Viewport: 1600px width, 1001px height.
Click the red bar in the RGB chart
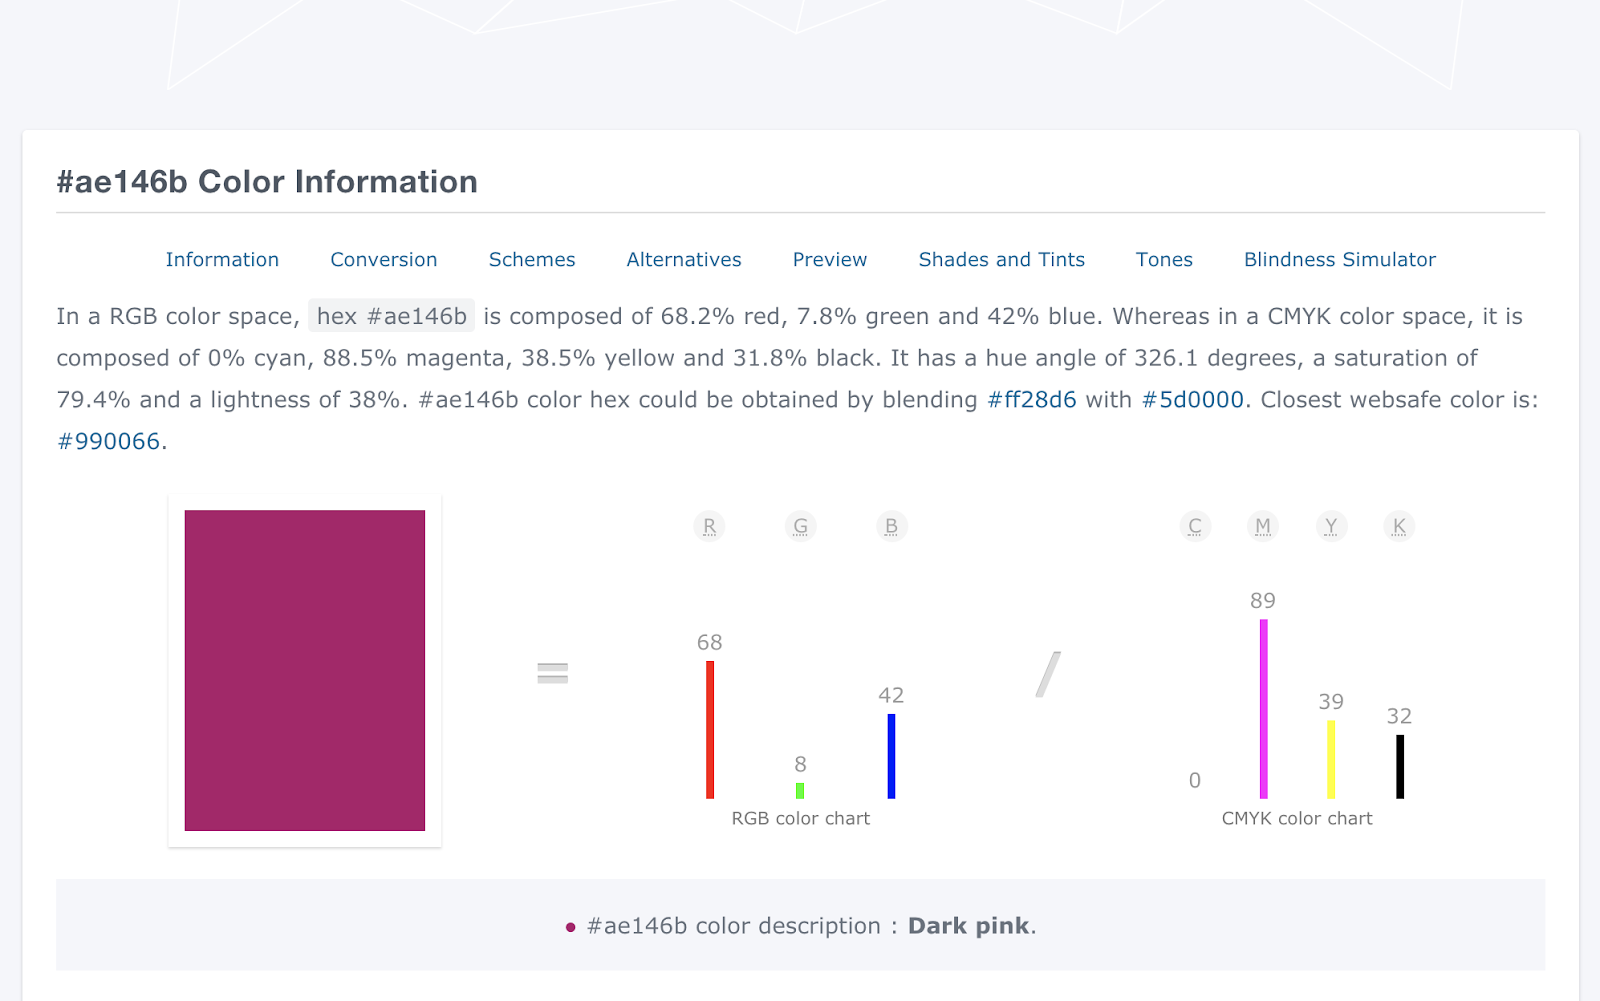(710, 730)
